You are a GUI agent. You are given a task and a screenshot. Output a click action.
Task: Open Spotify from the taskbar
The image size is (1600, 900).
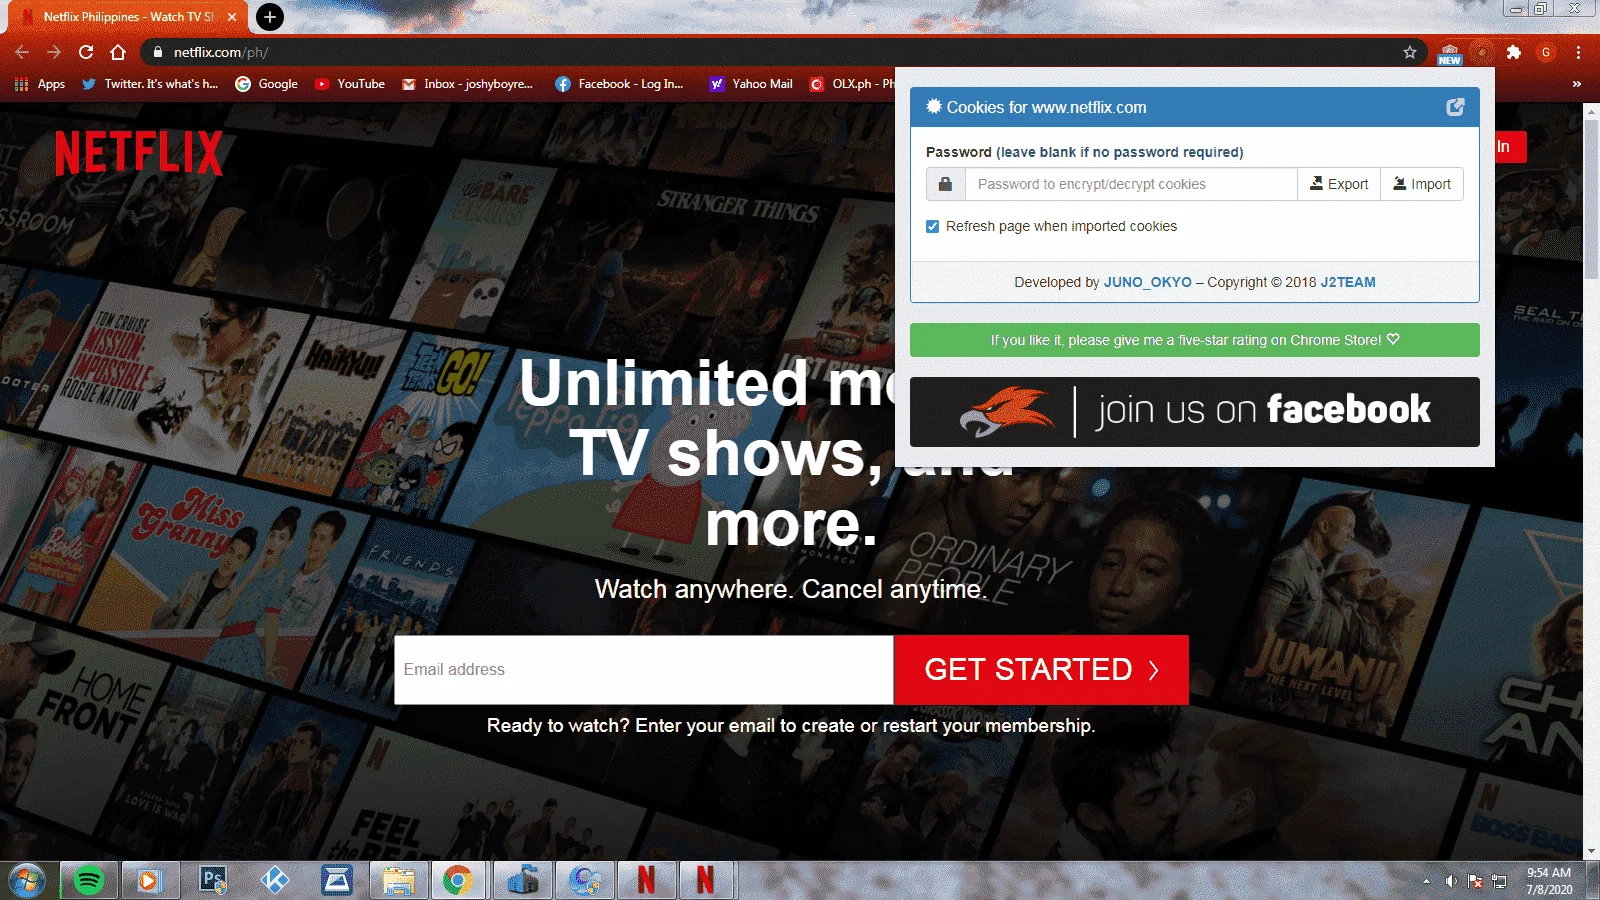click(x=89, y=880)
